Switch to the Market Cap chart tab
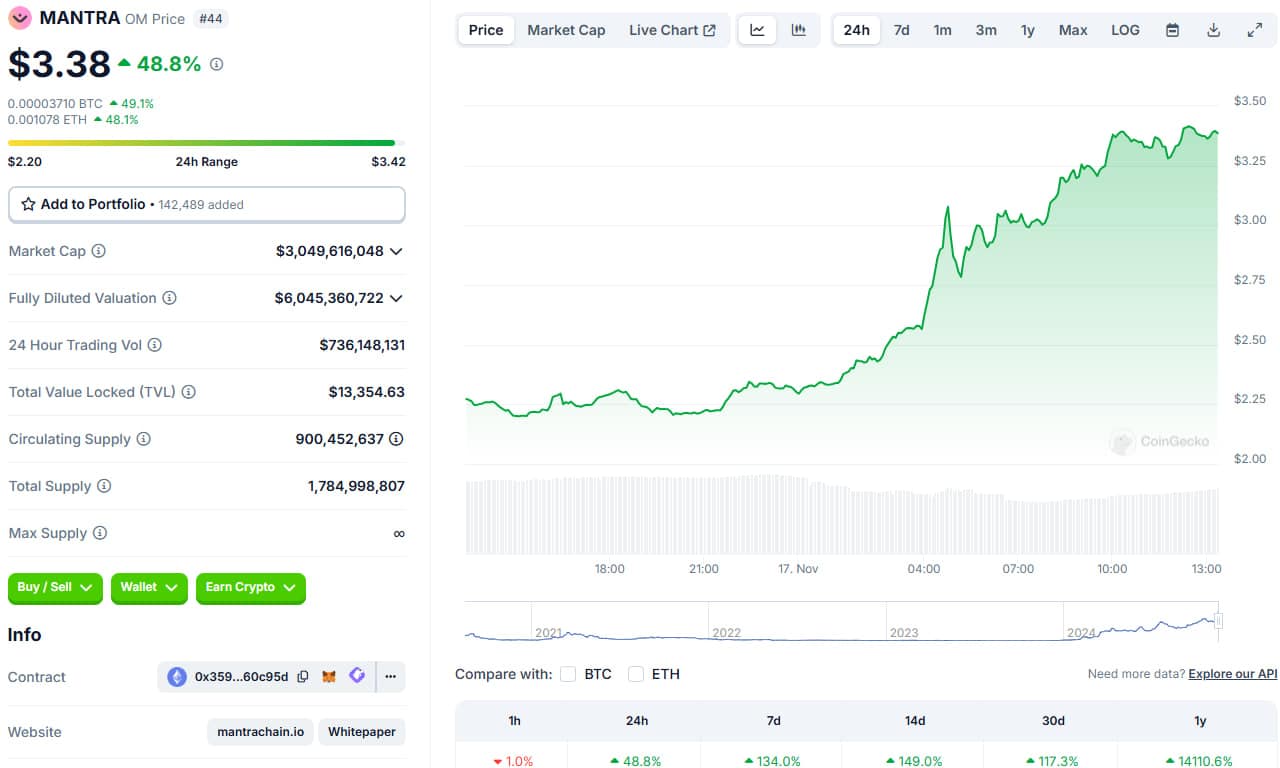 click(566, 30)
